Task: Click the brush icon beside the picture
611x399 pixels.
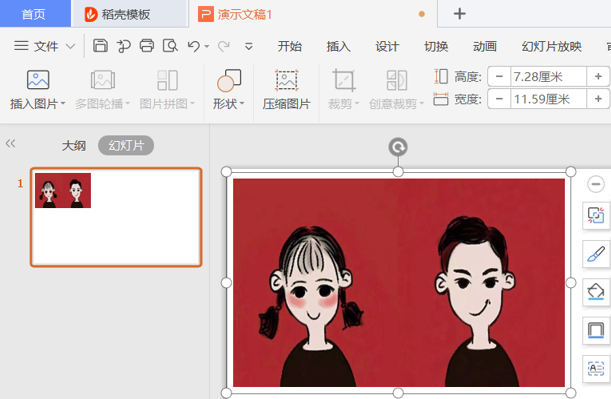Action: coord(596,254)
